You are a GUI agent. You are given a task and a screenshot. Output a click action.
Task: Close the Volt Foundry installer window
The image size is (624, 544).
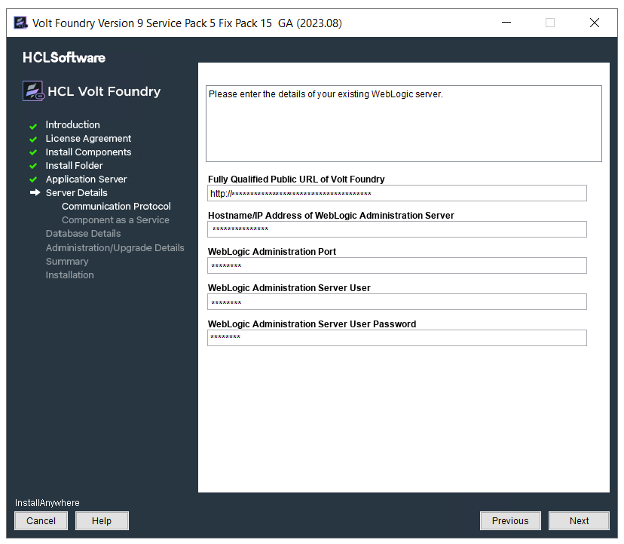pos(594,23)
